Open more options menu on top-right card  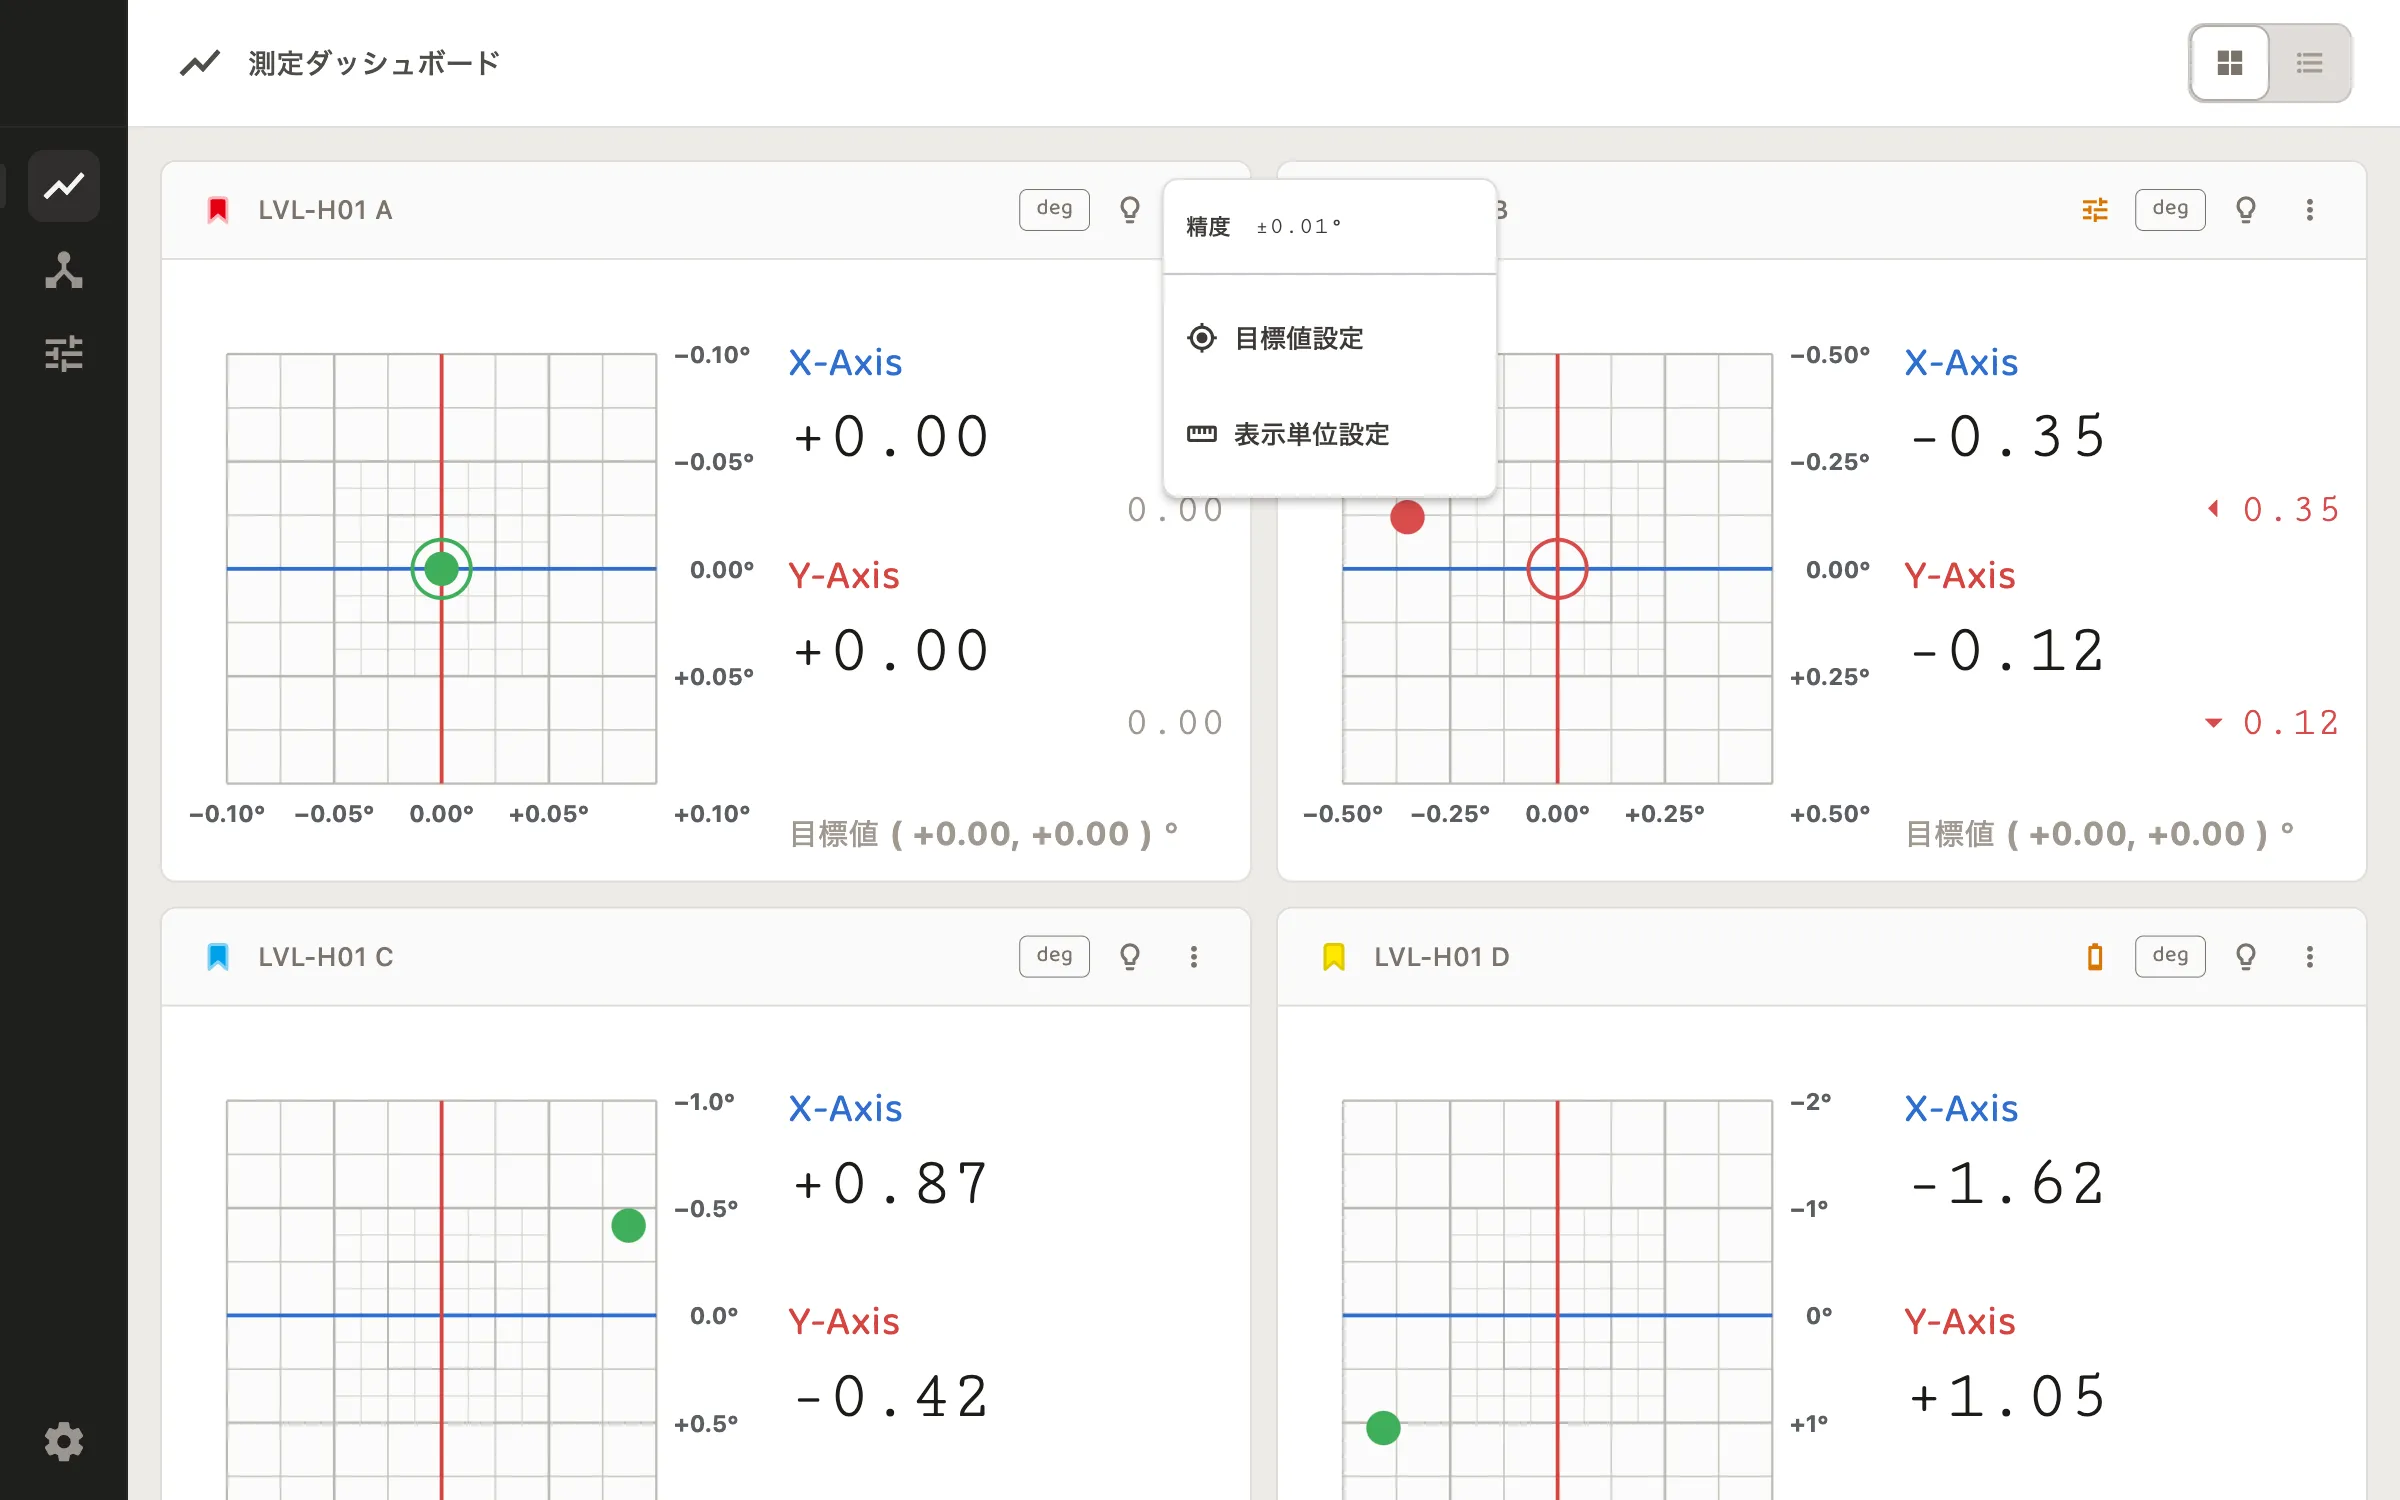point(2310,210)
